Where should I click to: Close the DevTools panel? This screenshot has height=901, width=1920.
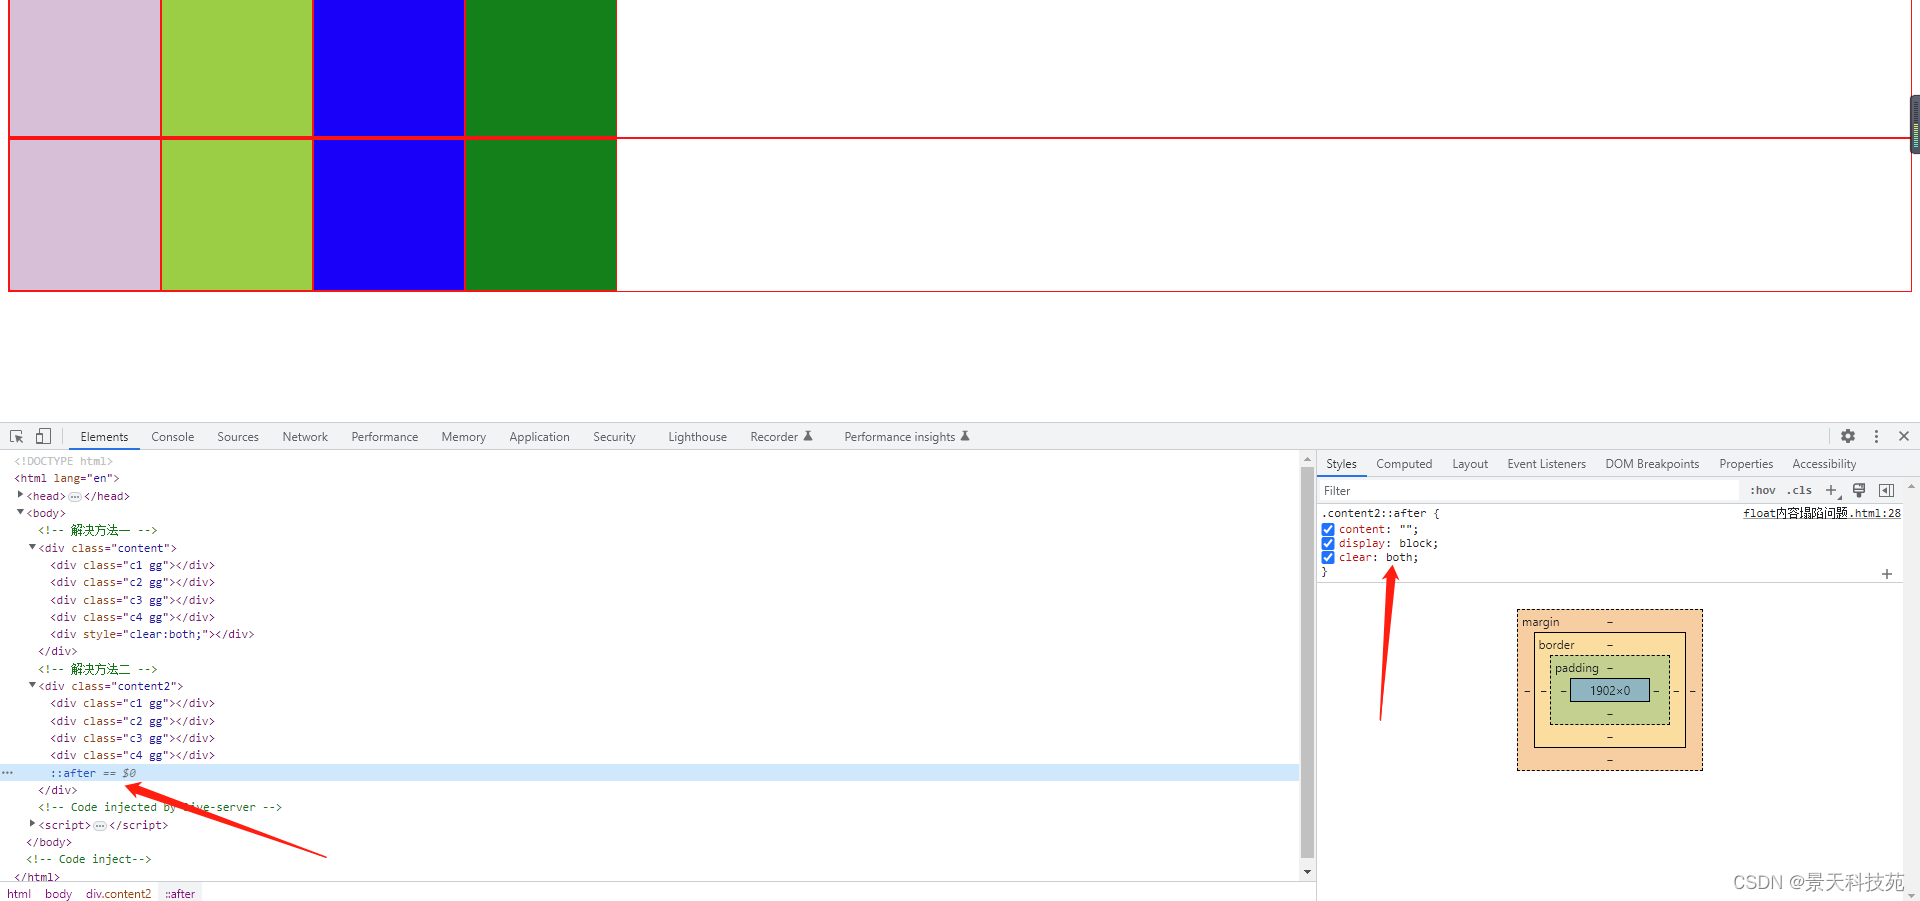[x=1904, y=437]
